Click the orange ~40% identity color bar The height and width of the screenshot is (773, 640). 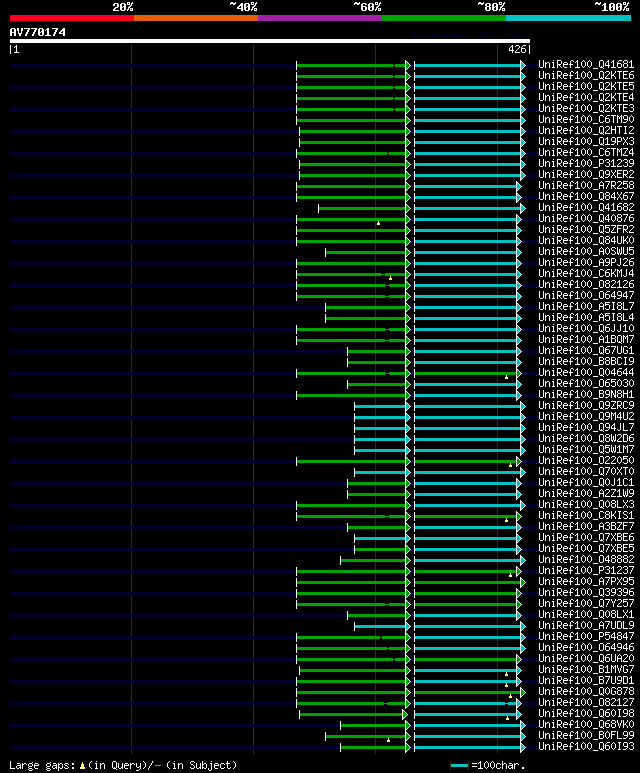tap(196, 18)
